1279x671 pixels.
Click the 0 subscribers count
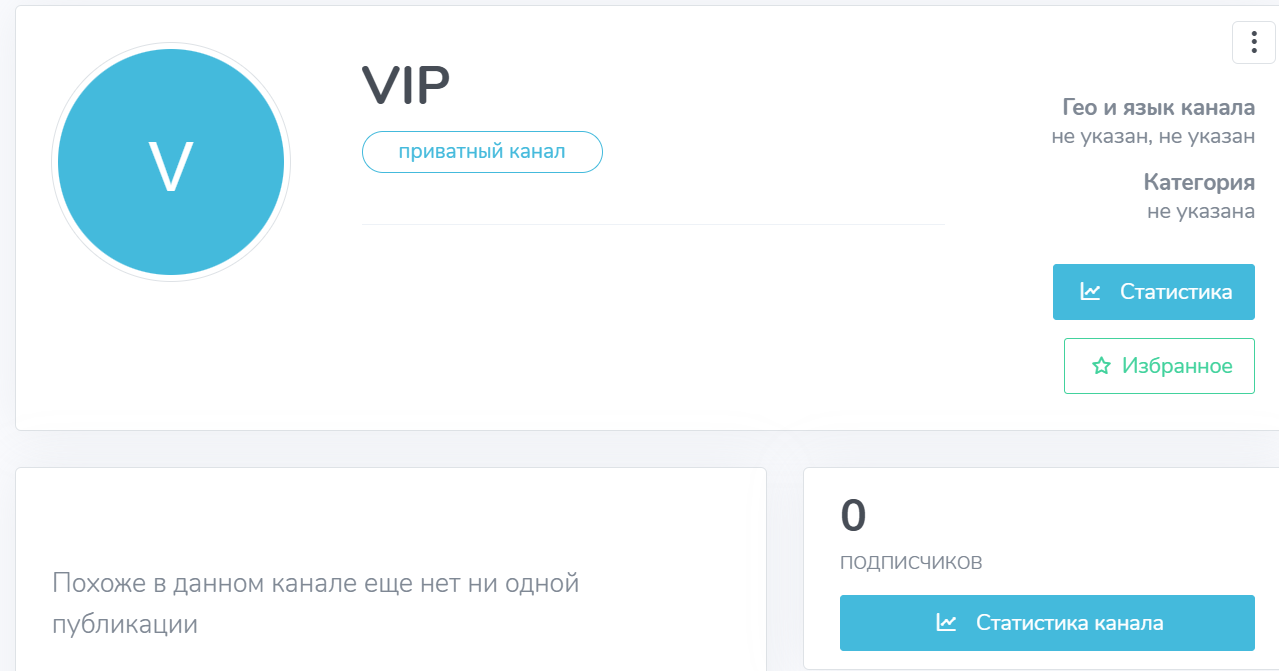coord(853,516)
